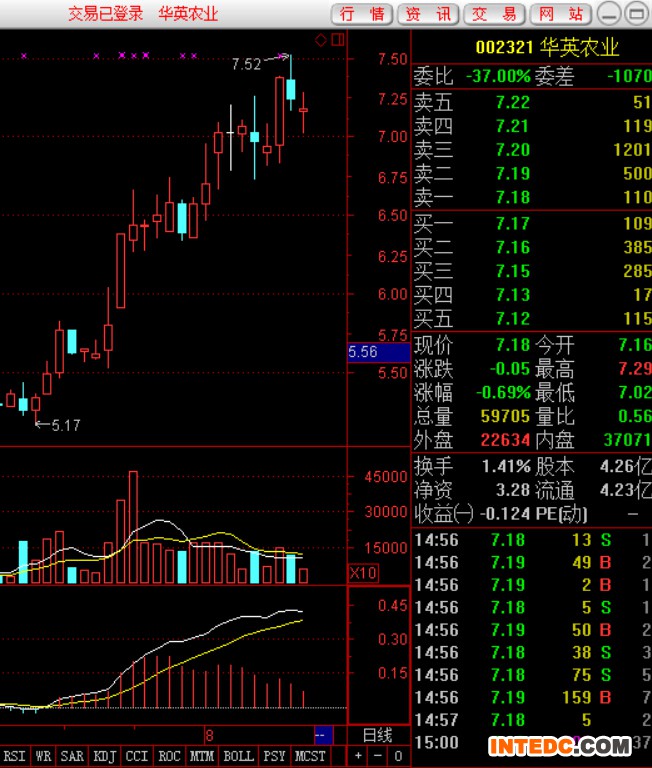Click the 0 reset button at bottom

pyautogui.click(x=397, y=756)
